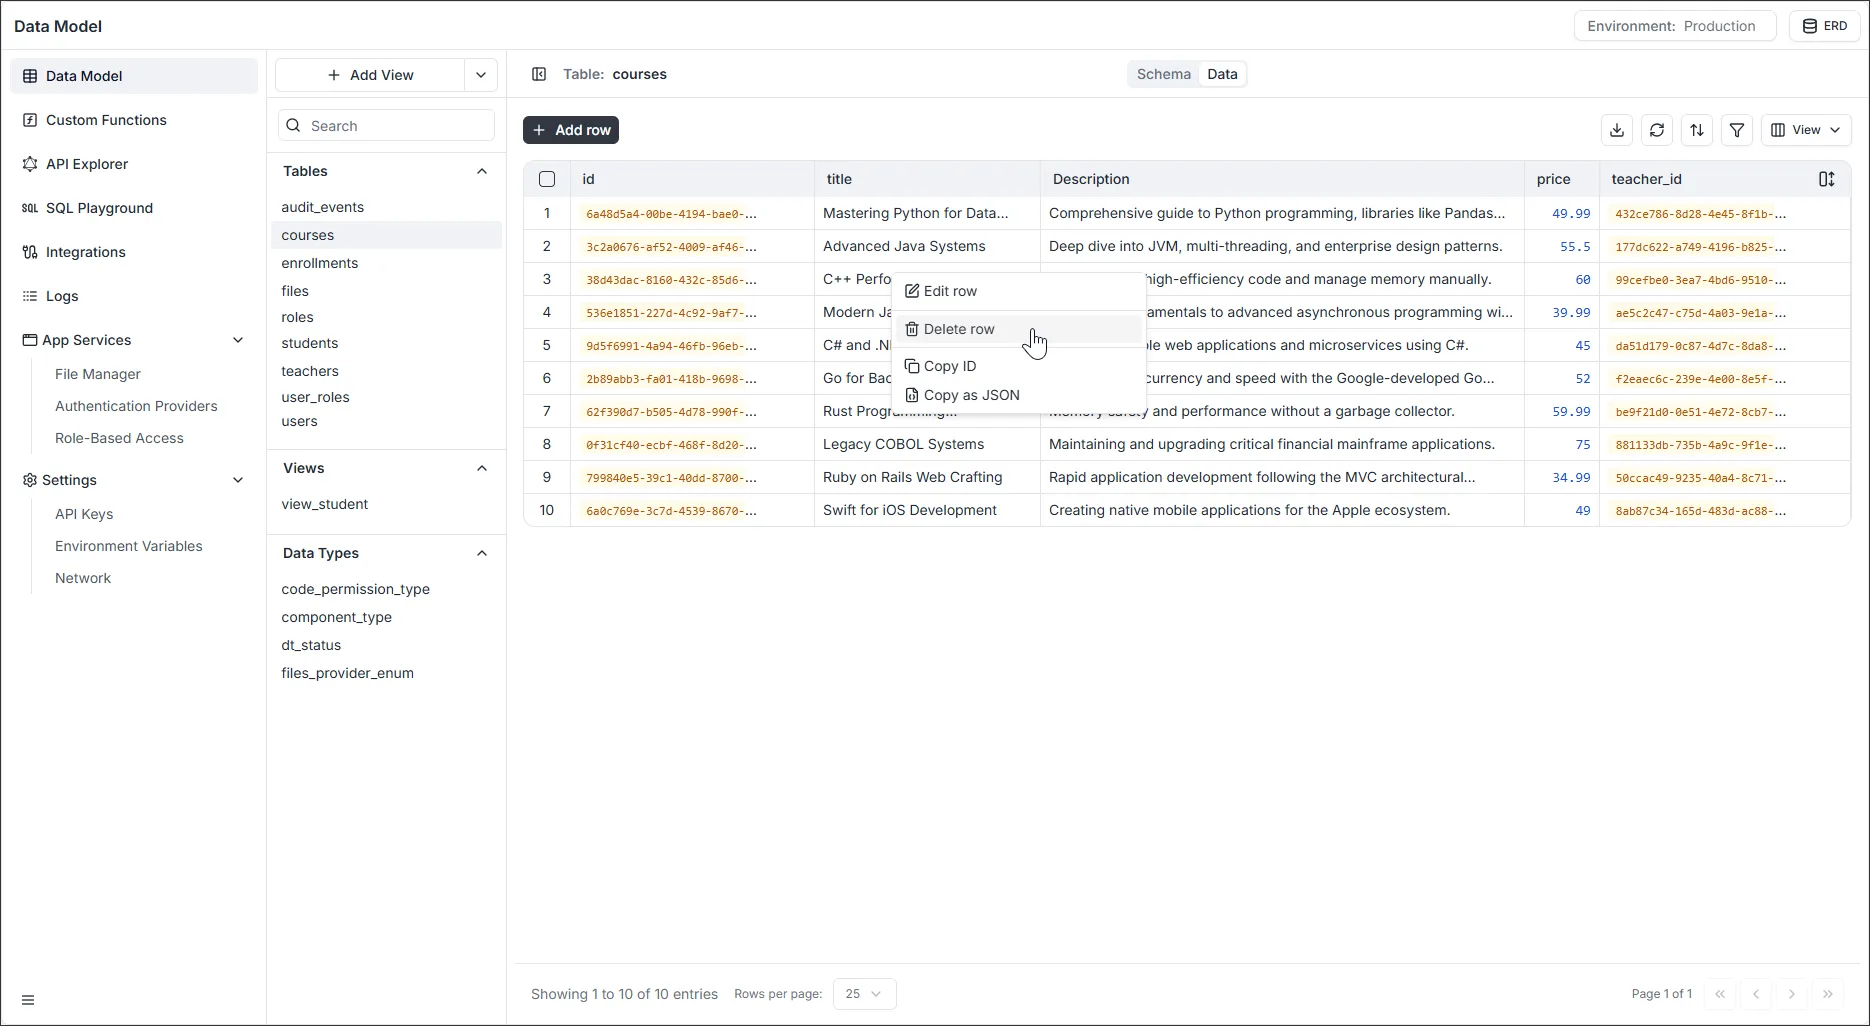Viewport: 1870px width, 1026px height.
Task: Click the Add row button
Action: coord(571,130)
